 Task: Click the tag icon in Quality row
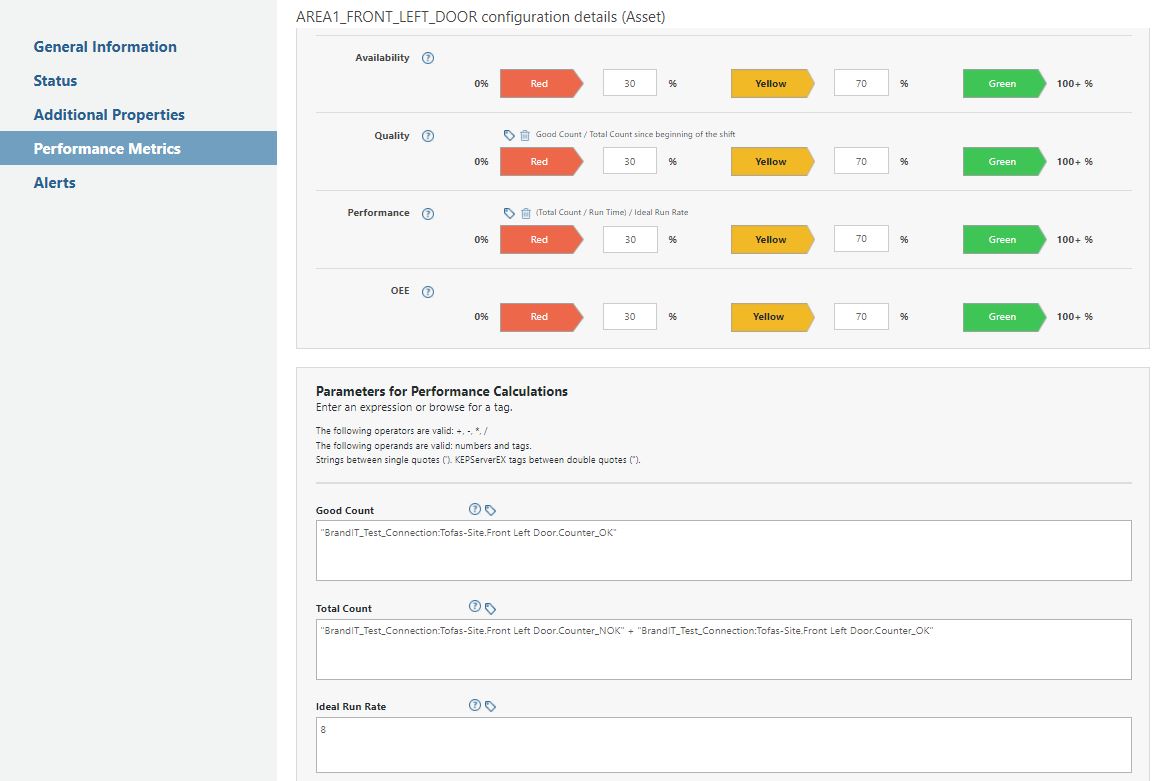[509, 135]
